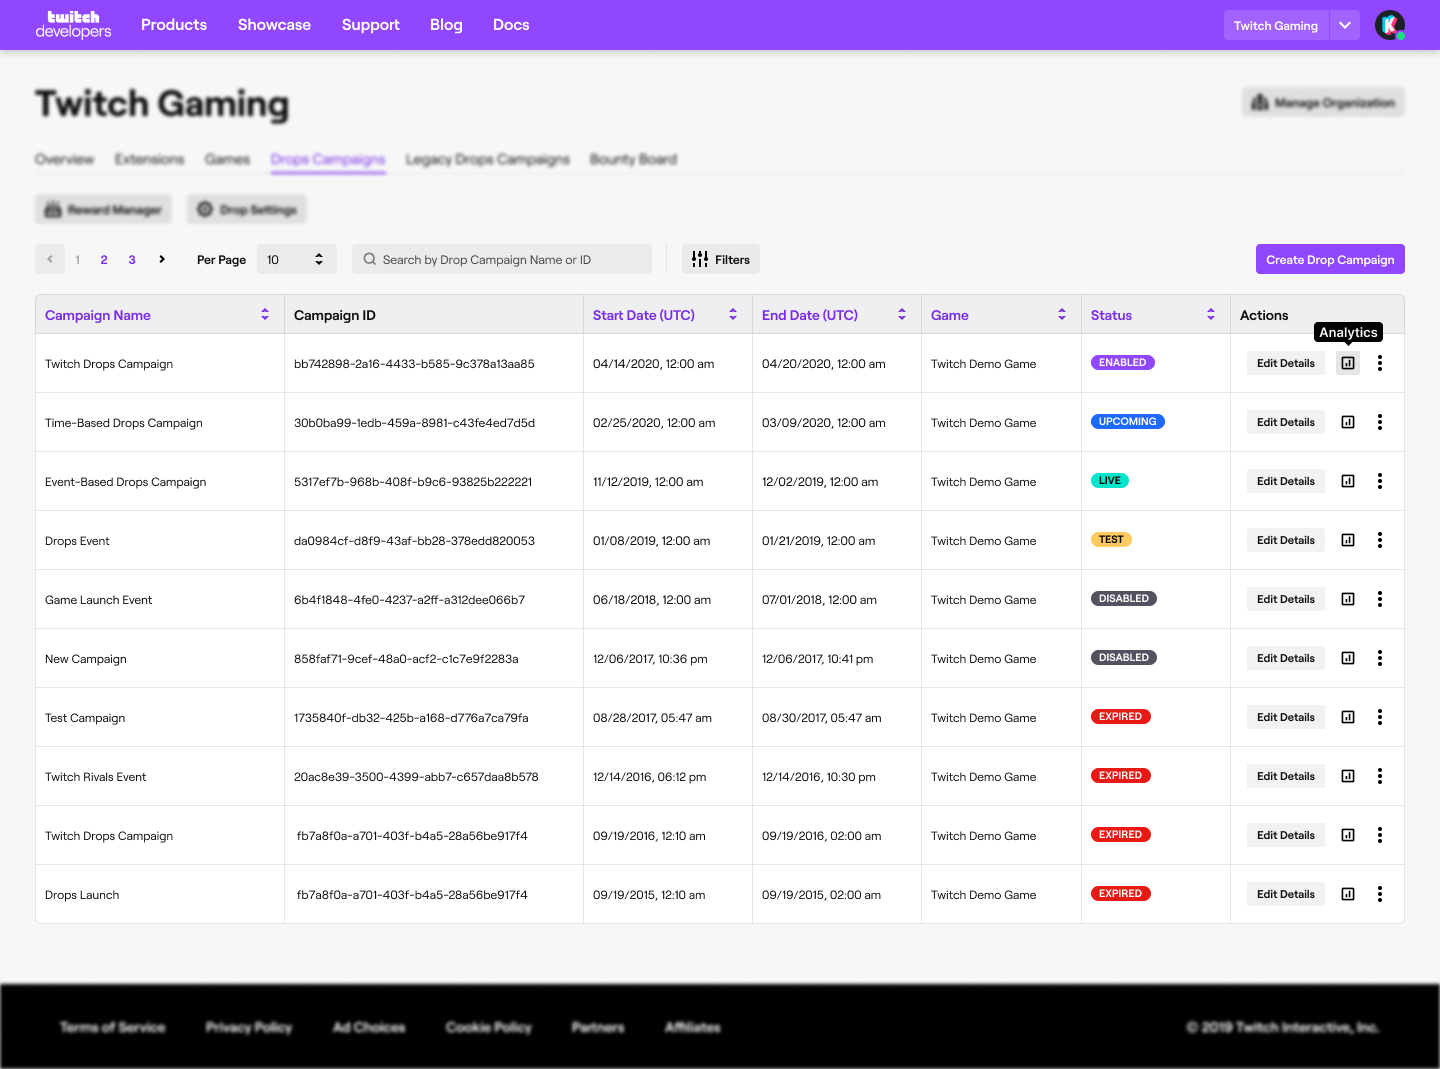Open Analytics for the enabled Twitch Drops Campaign
This screenshot has width=1440, height=1069.
(1348, 363)
